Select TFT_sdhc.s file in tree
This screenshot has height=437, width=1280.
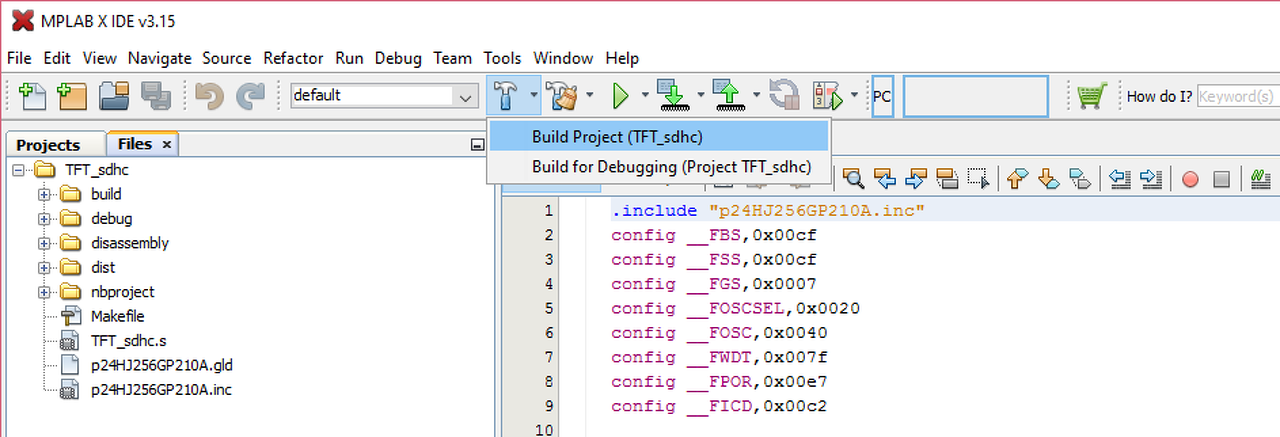pos(128,341)
